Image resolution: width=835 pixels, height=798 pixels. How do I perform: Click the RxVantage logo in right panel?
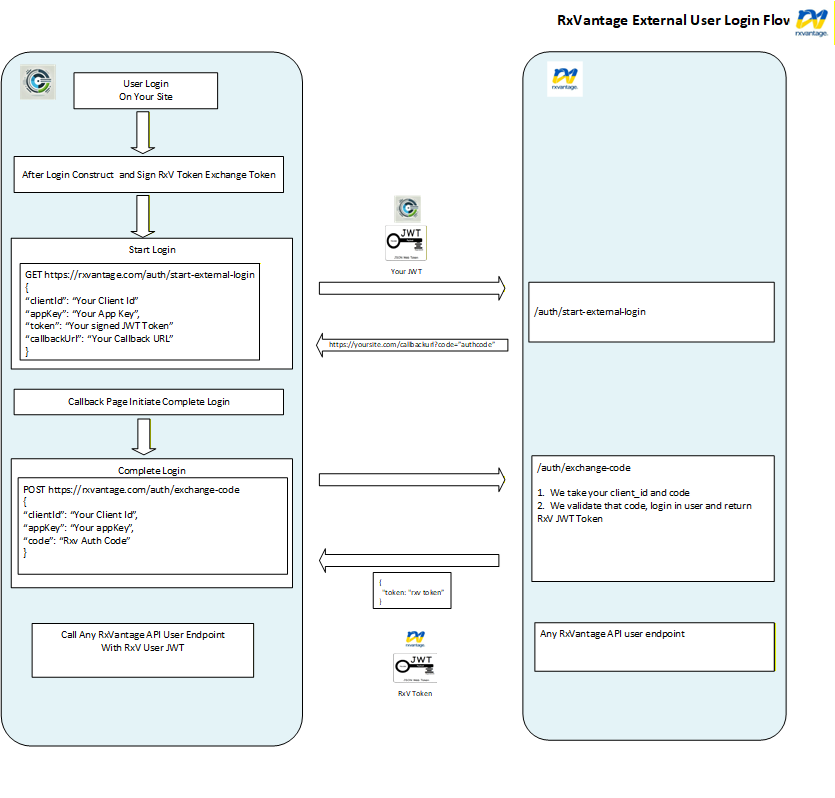click(565, 79)
